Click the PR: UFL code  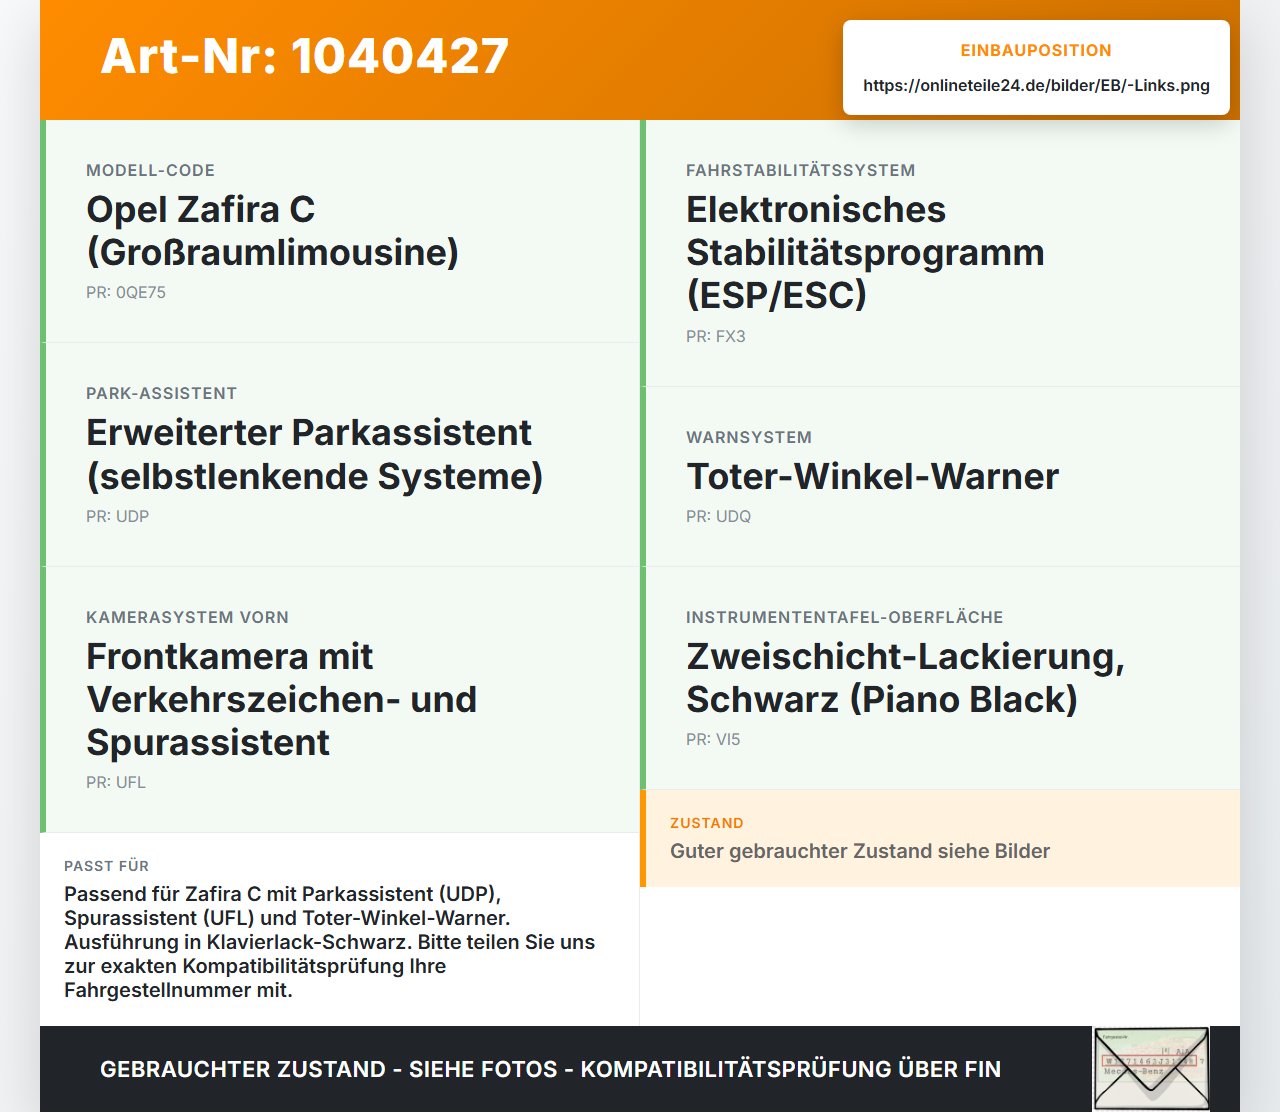116,782
